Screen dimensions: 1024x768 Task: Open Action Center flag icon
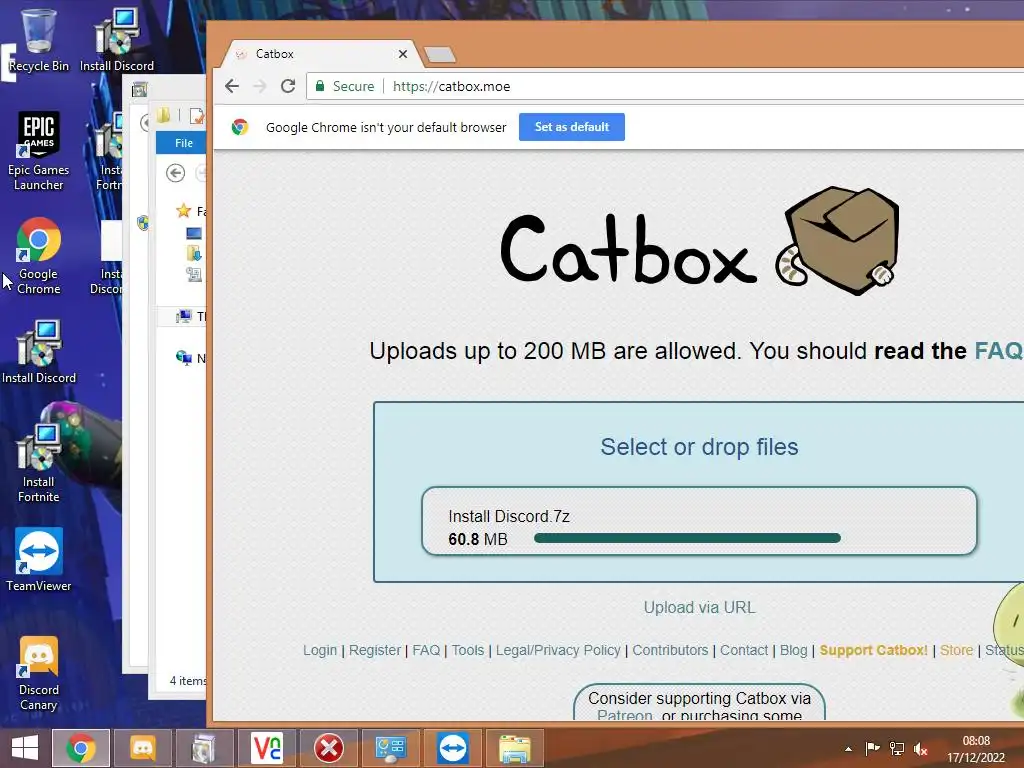[872, 748]
